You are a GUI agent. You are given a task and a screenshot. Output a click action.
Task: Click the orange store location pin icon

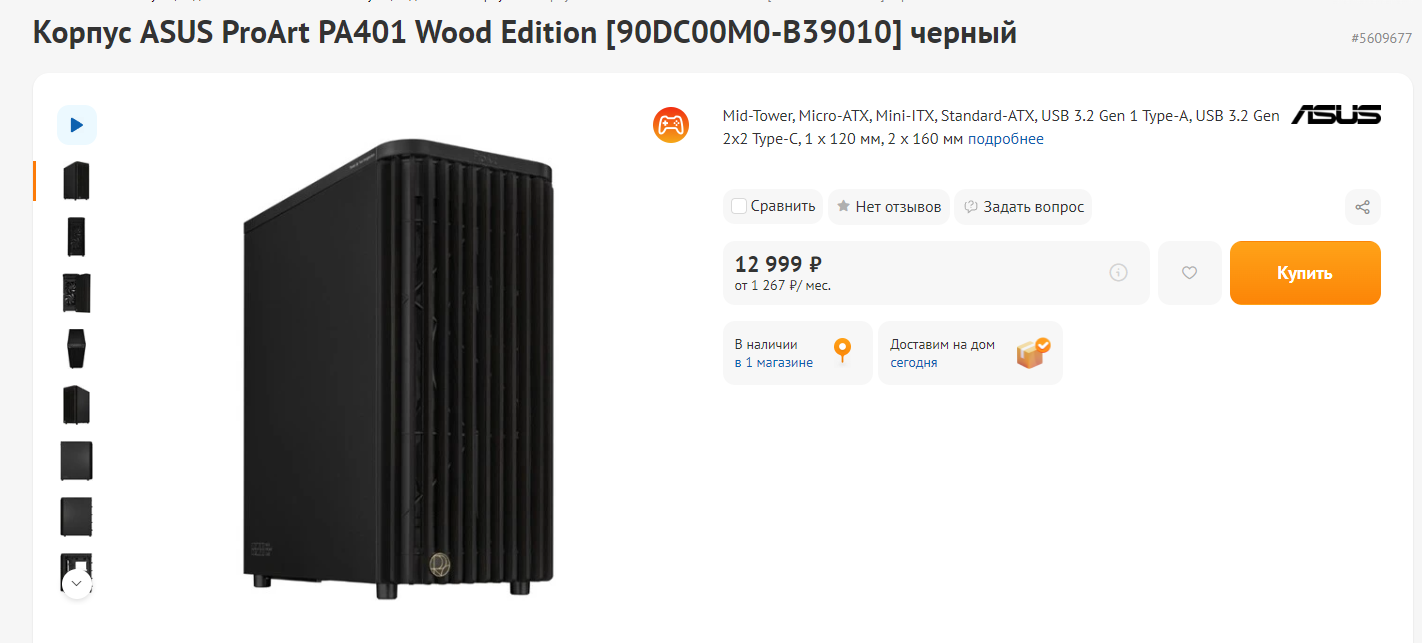[842, 351]
